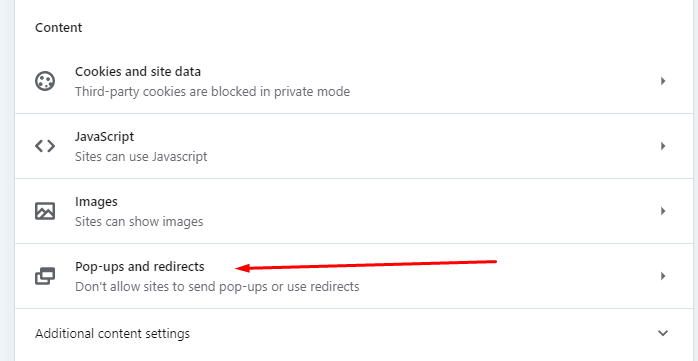Open Pop-ups and redirects via right arrow
This screenshot has height=361, width=698.
[x=663, y=276]
